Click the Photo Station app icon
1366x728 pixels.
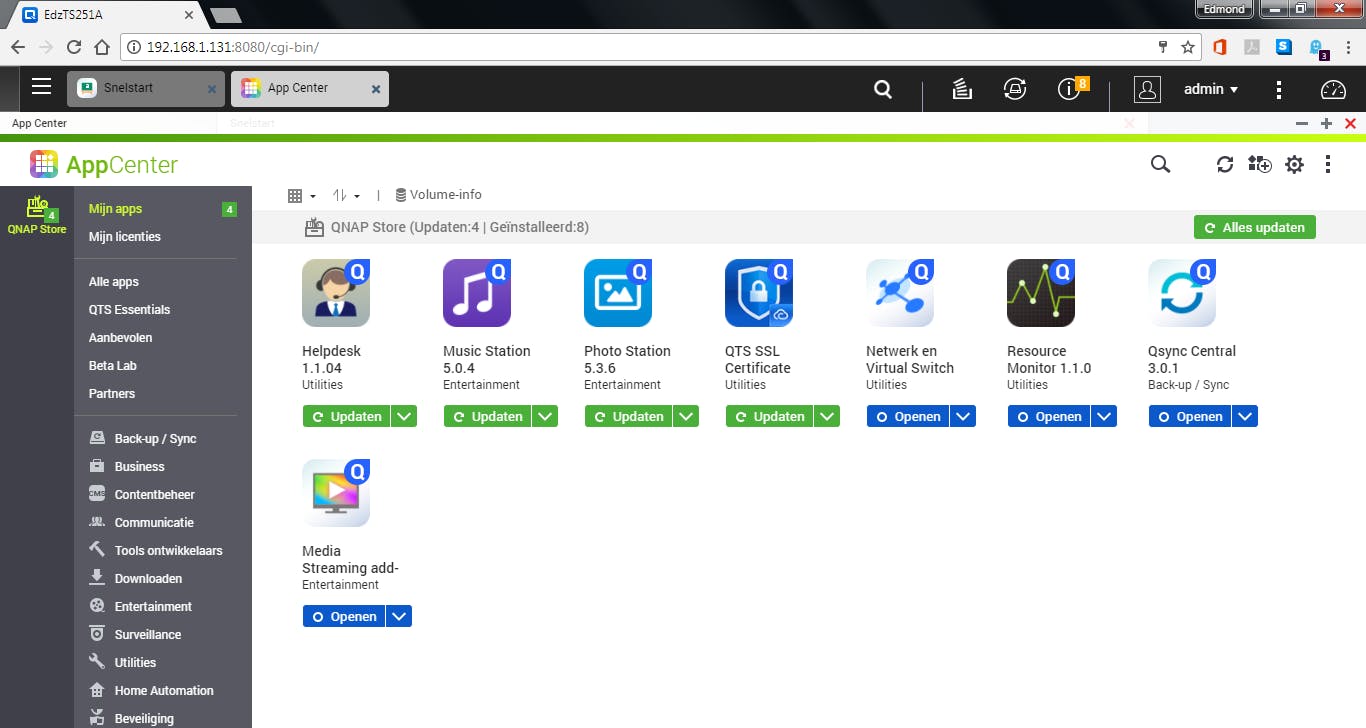click(618, 293)
